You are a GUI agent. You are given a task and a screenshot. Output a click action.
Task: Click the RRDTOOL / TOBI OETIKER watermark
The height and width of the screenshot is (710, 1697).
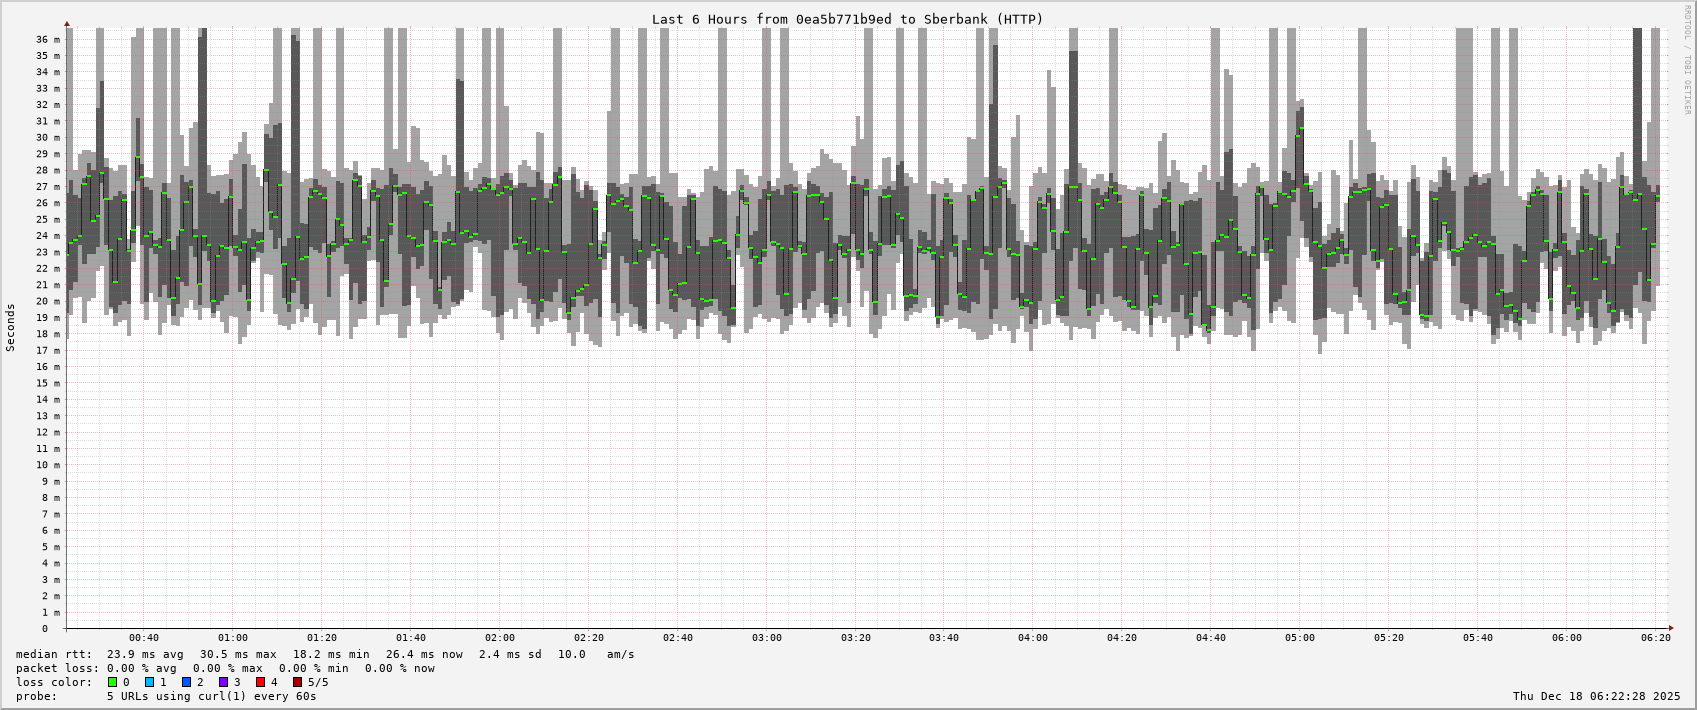[x=1687, y=60]
